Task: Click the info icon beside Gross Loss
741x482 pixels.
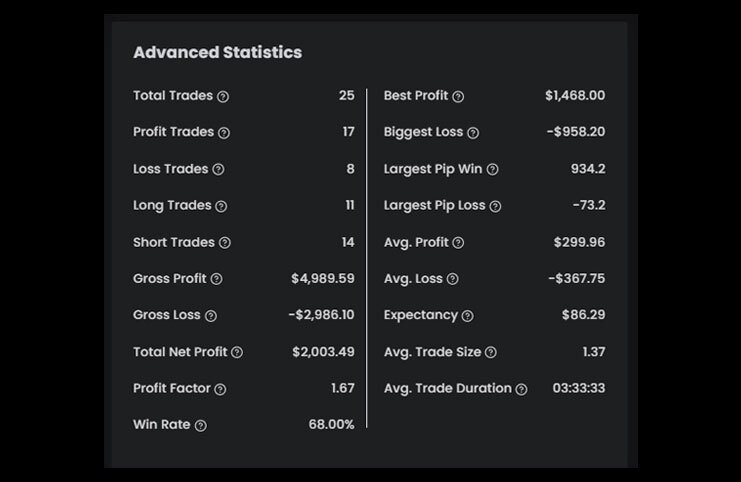Action: click(210, 316)
